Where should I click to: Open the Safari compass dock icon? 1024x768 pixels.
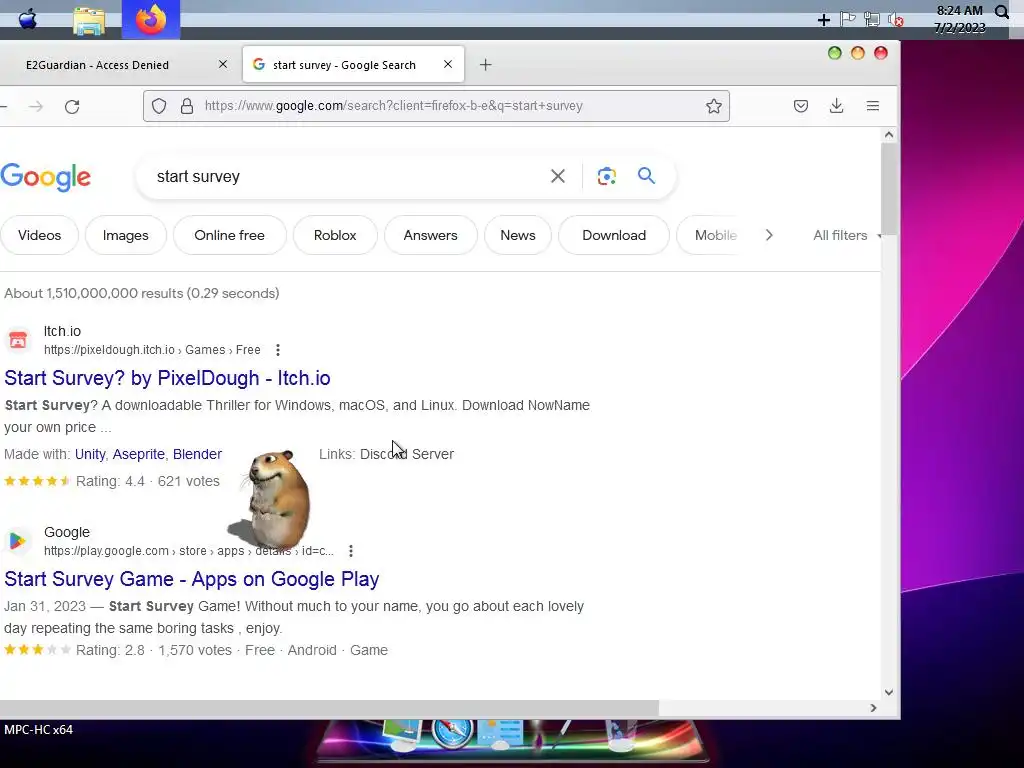point(453,731)
